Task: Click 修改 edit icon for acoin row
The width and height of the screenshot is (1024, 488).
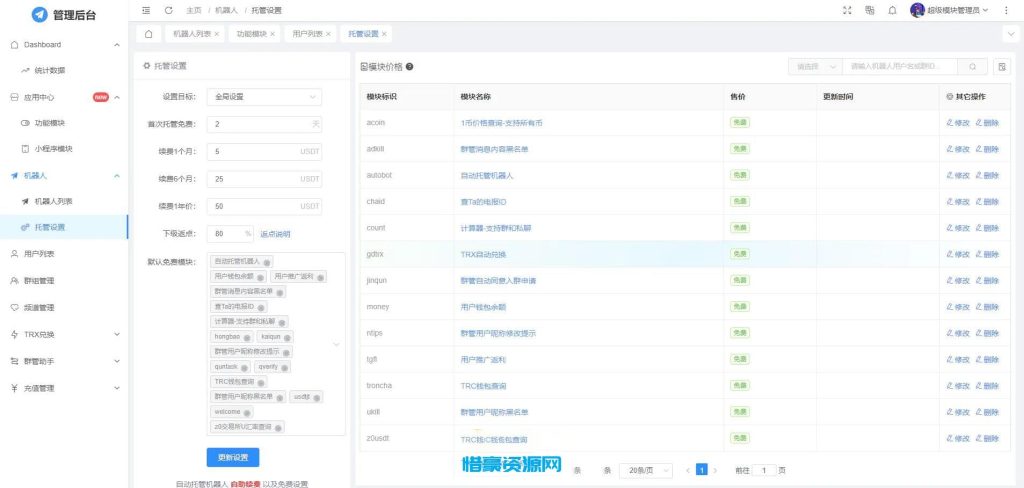Action: tap(957, 123)
